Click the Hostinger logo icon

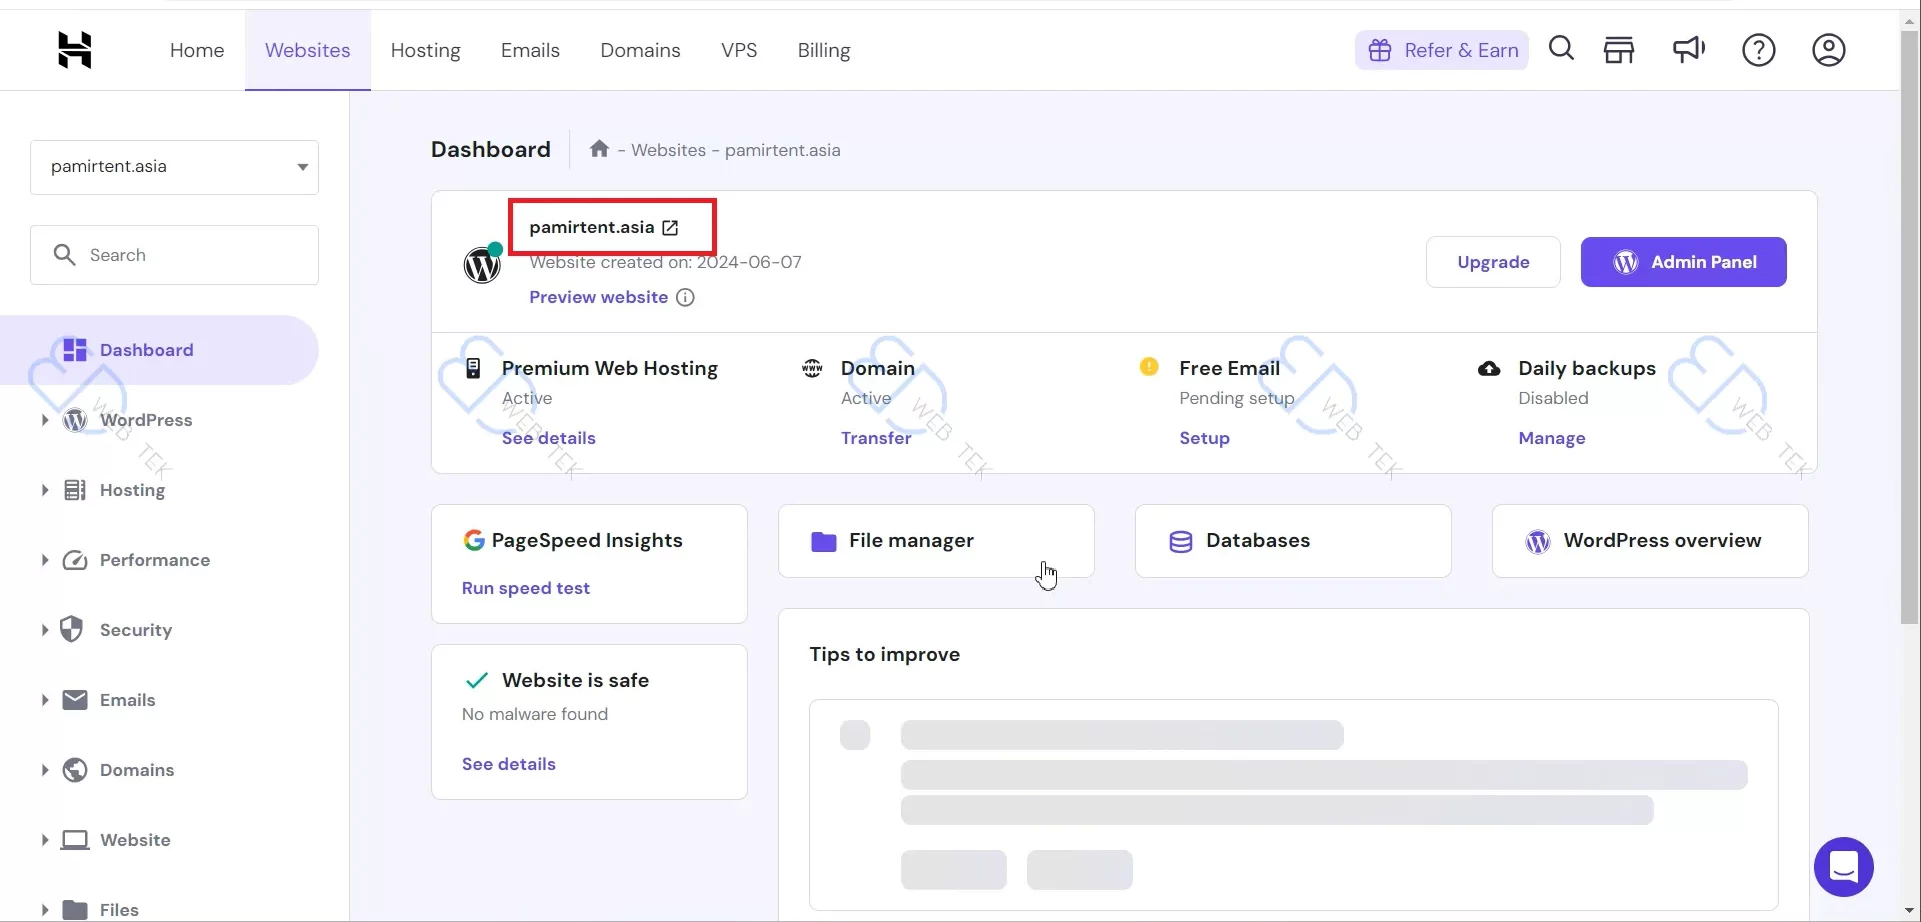click(75, 50)
